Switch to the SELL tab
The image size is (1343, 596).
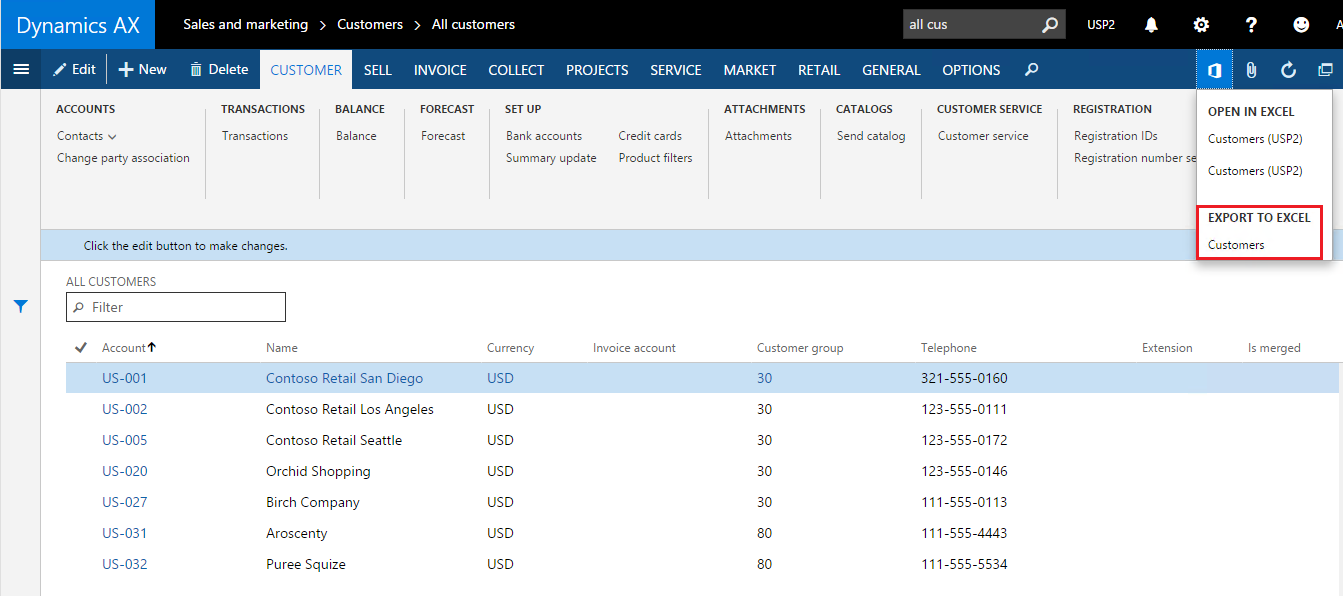pyautogui.click(x=378, y=70)
